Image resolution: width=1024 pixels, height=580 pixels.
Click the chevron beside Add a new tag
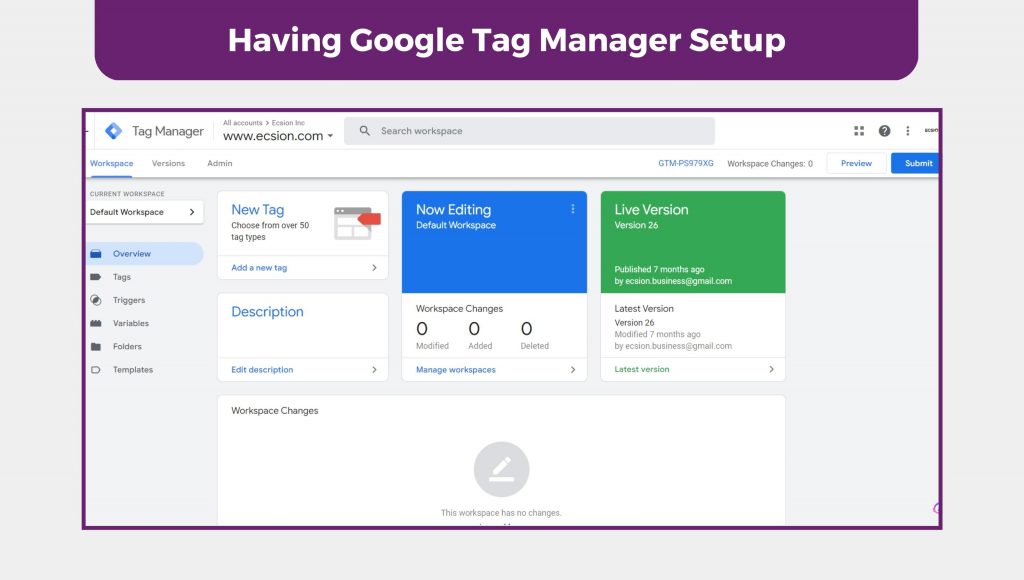pyautogui.click(x=374, y=268)
